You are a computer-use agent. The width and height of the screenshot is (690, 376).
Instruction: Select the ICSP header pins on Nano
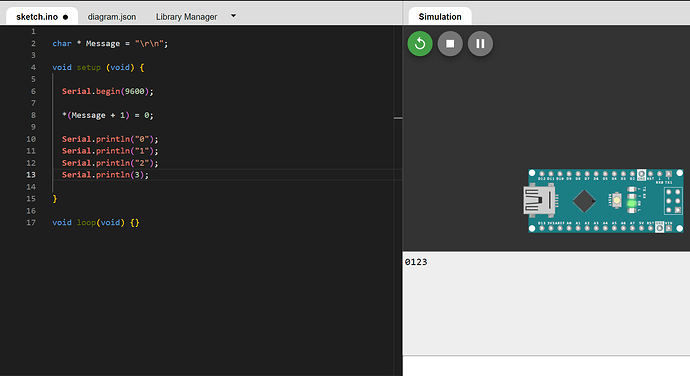click(x=673, y=201)
